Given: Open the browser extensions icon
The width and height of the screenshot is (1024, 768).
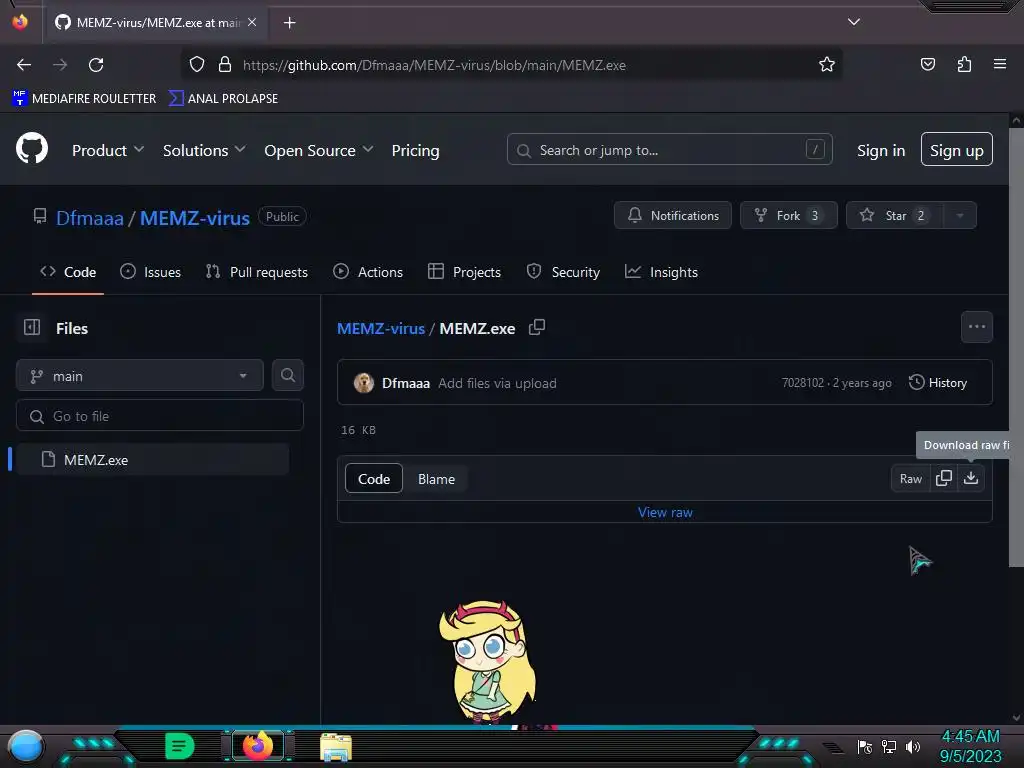Looking at the screenshot, I should point(964,64).
